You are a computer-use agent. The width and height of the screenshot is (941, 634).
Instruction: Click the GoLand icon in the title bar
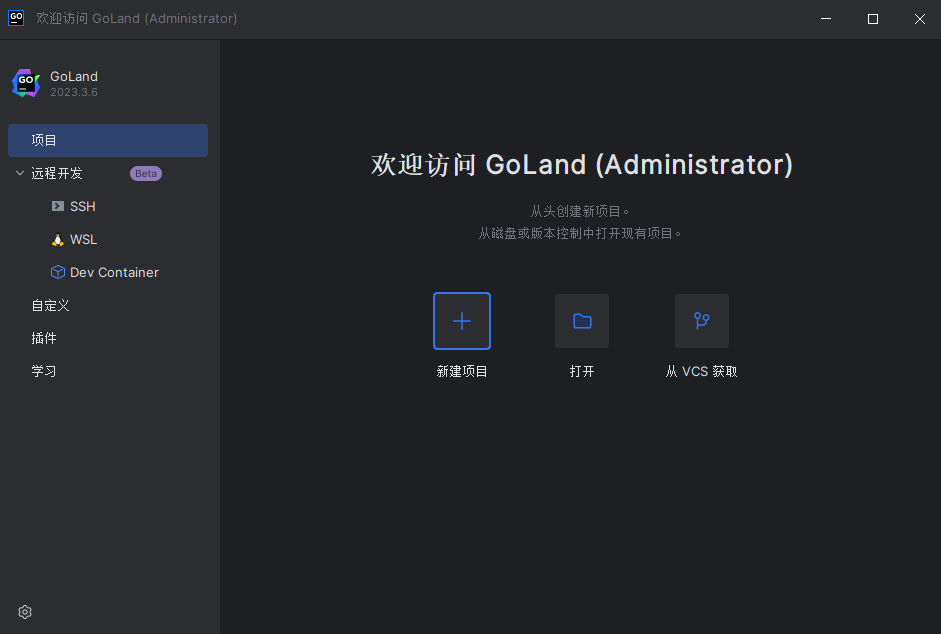(16, 18)
